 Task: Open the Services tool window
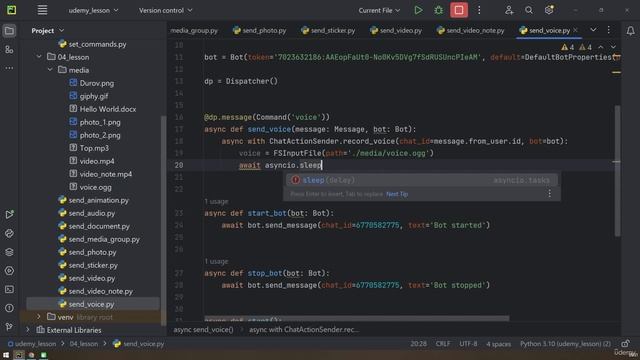[x=9, y=271]
